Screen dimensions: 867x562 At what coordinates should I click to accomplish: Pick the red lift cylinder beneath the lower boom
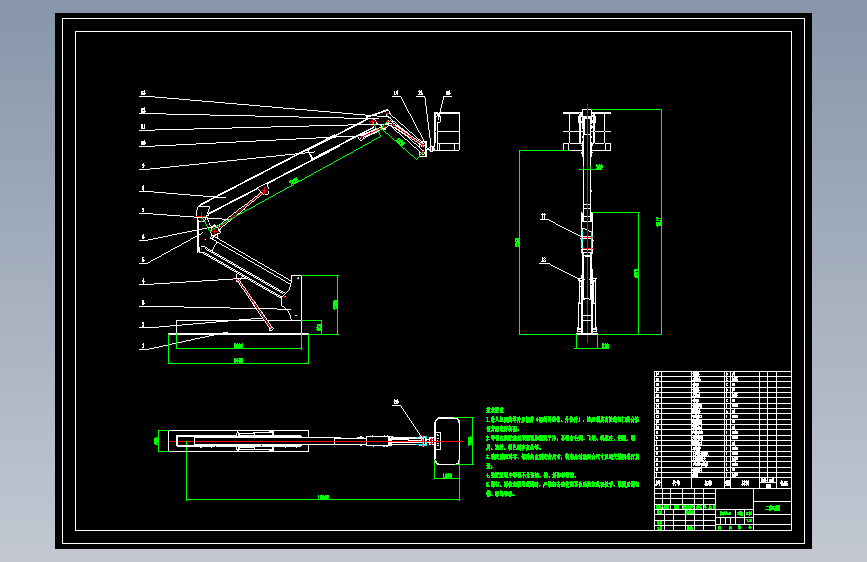pyautogui.click(x=254, y=304)
